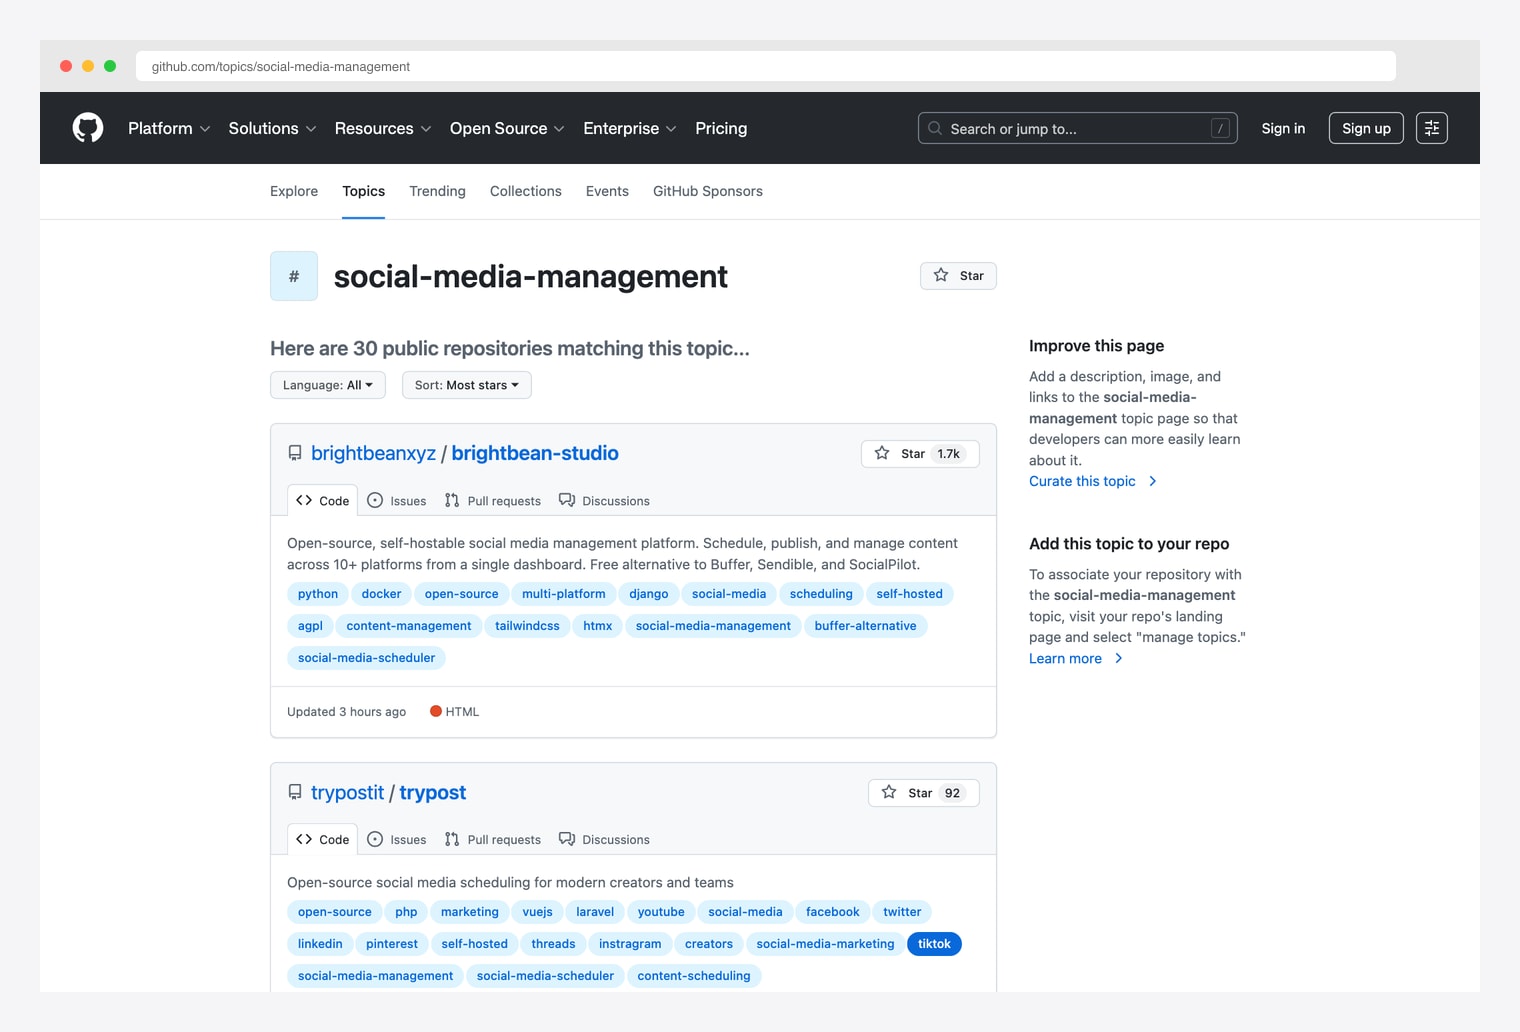
Task: Click the docker topic tag
Action: pyautogui.click(x=381, y=594)
